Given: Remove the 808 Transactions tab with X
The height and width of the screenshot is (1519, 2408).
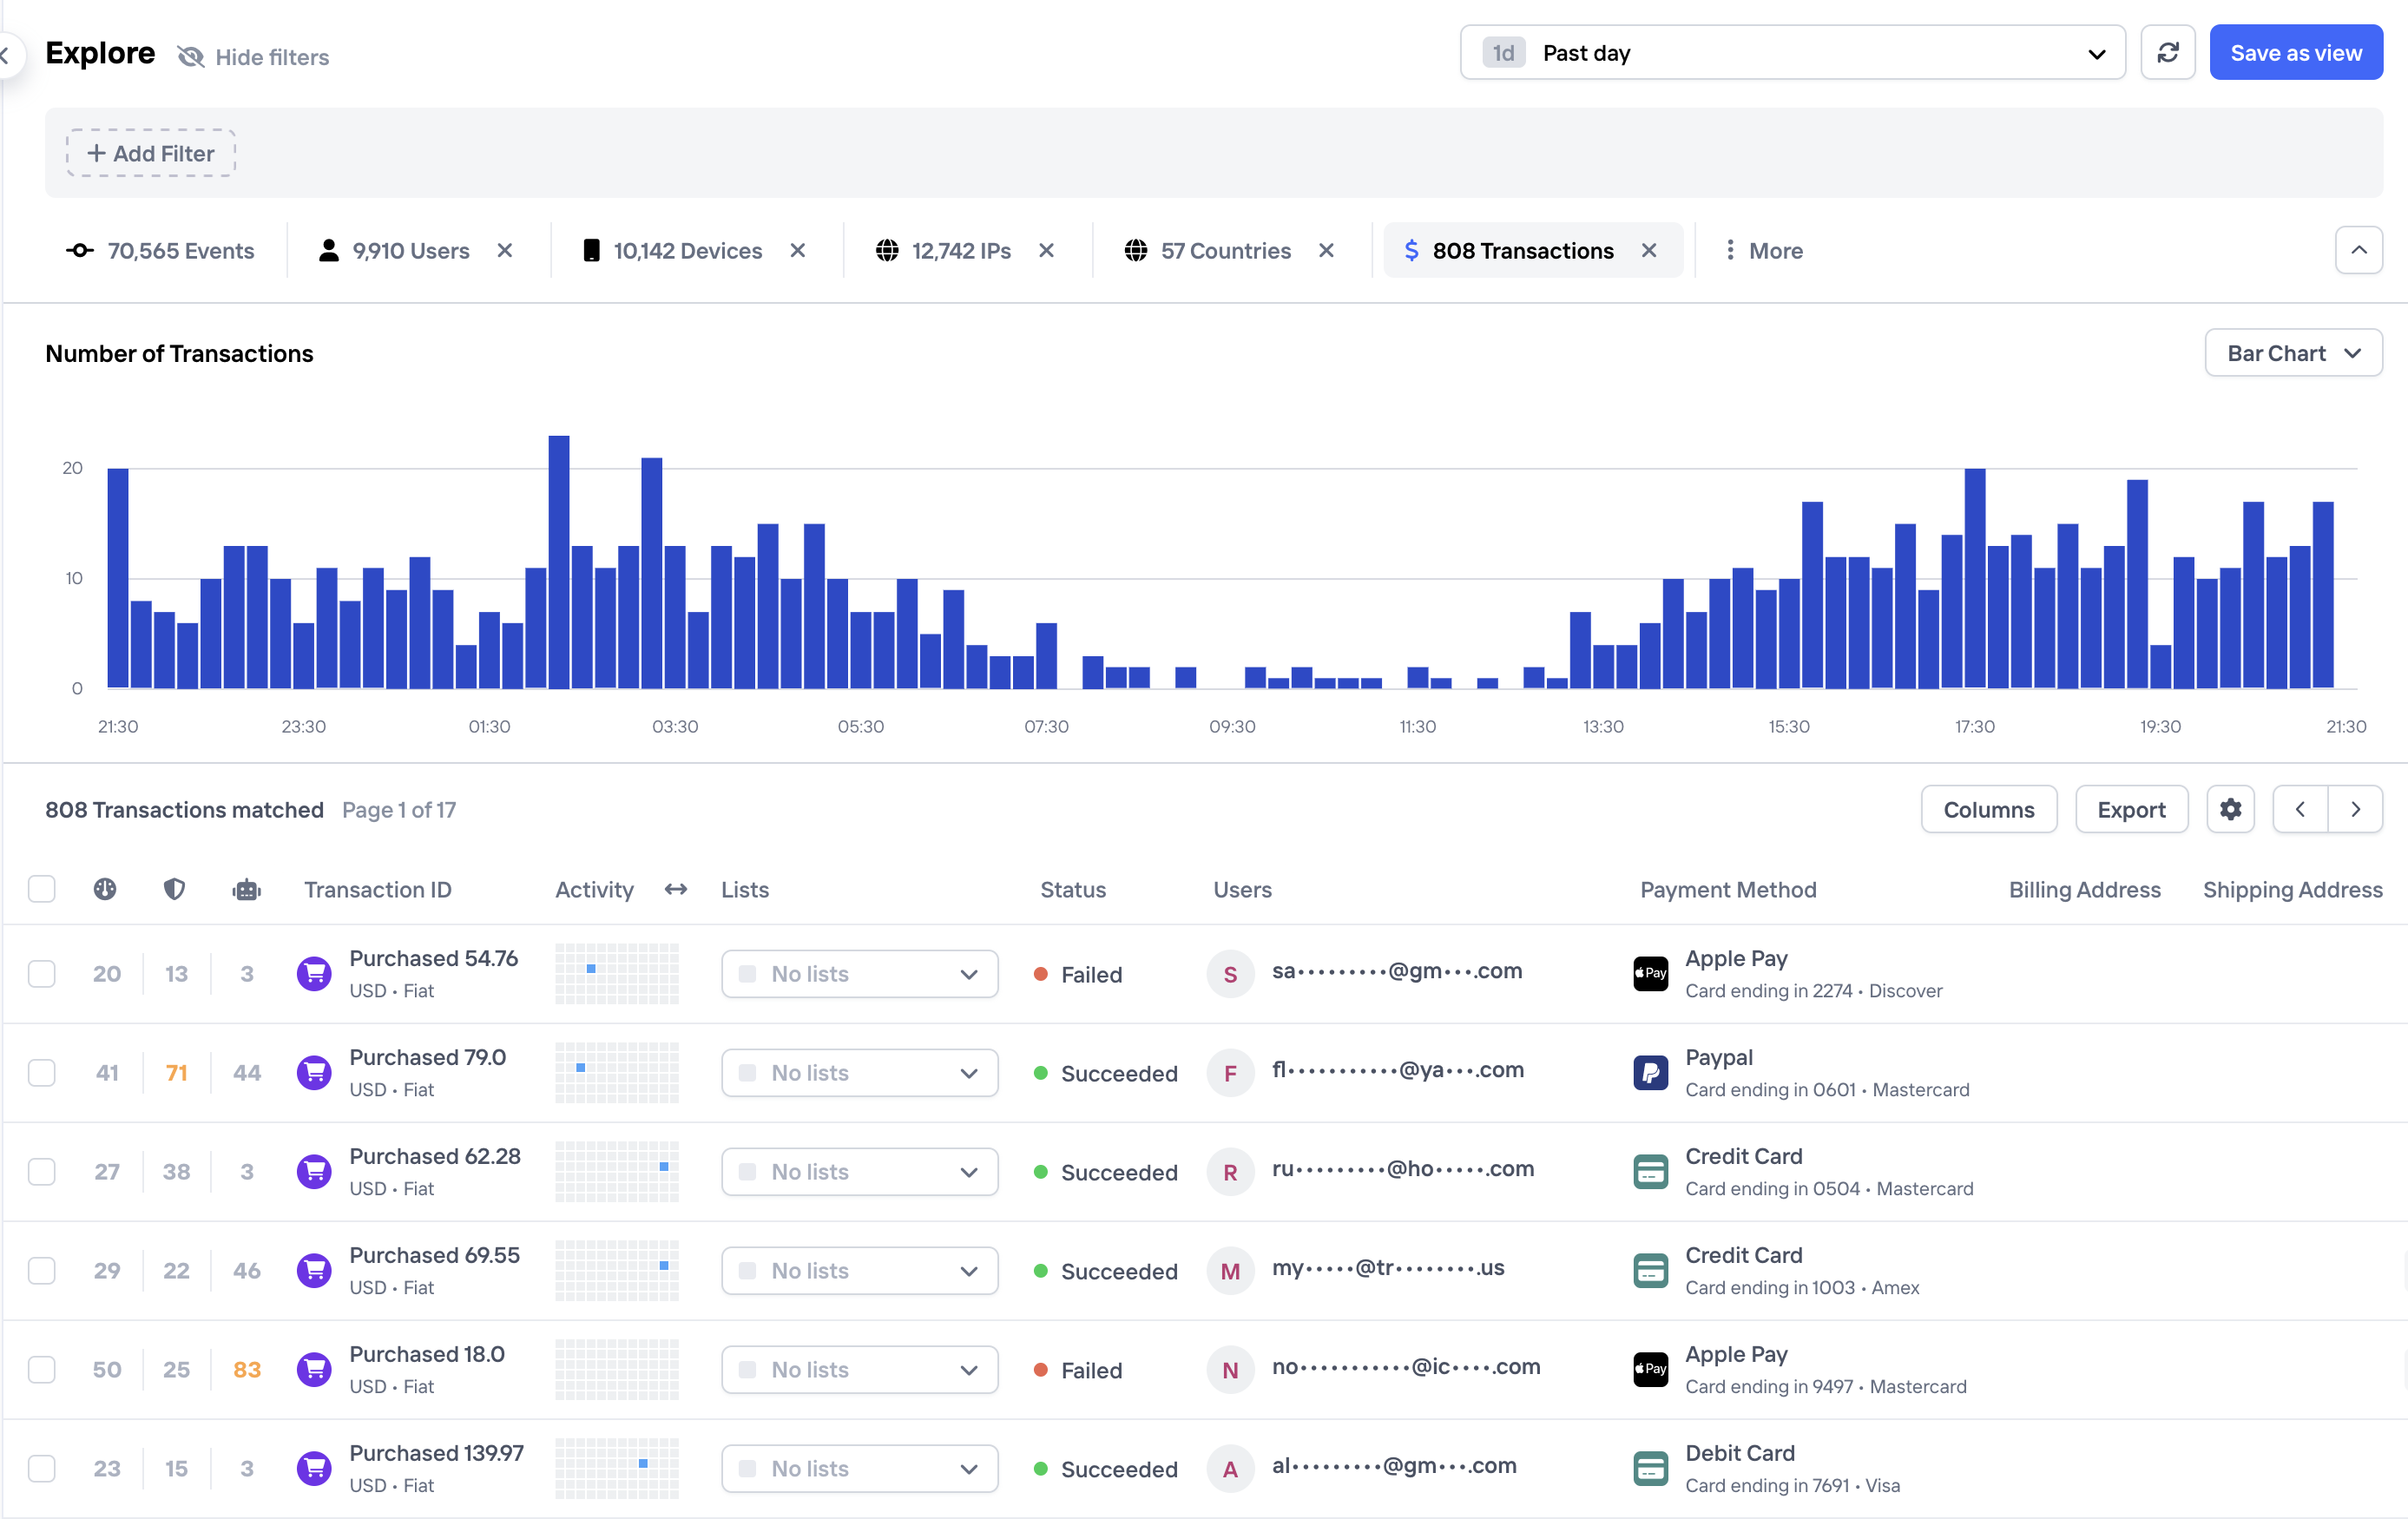Looking at the screenshot, I should (1649, 251).
